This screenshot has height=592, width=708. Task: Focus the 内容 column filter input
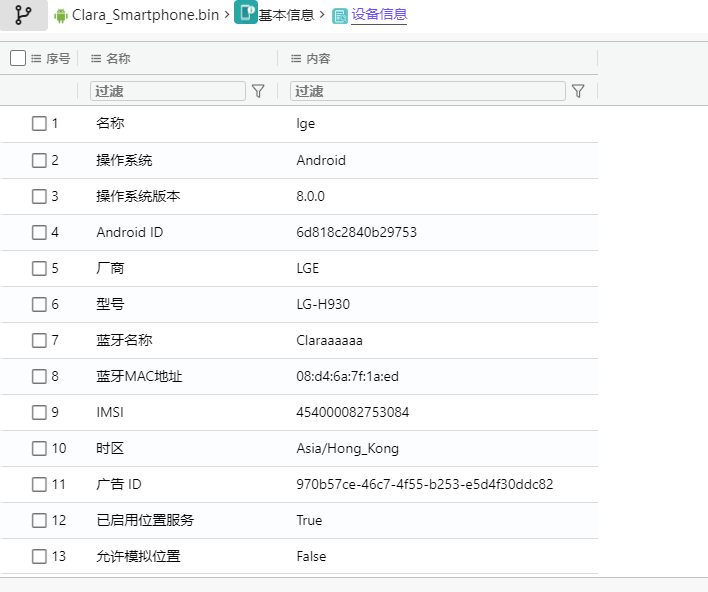point(428,91)
